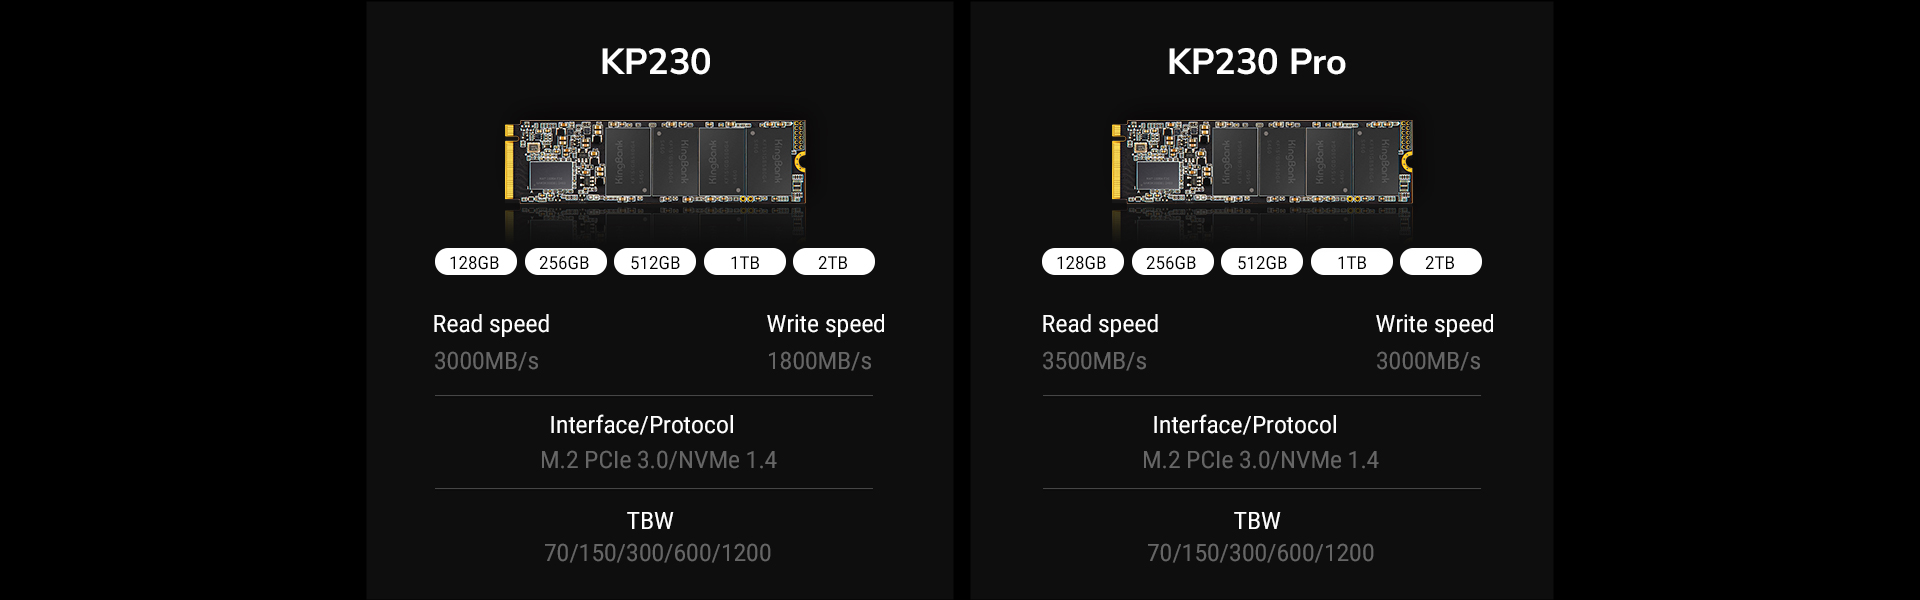The image size is (1920, 600).
Task: Select the 128GB capacity under KP230
Action: (475, 262)
